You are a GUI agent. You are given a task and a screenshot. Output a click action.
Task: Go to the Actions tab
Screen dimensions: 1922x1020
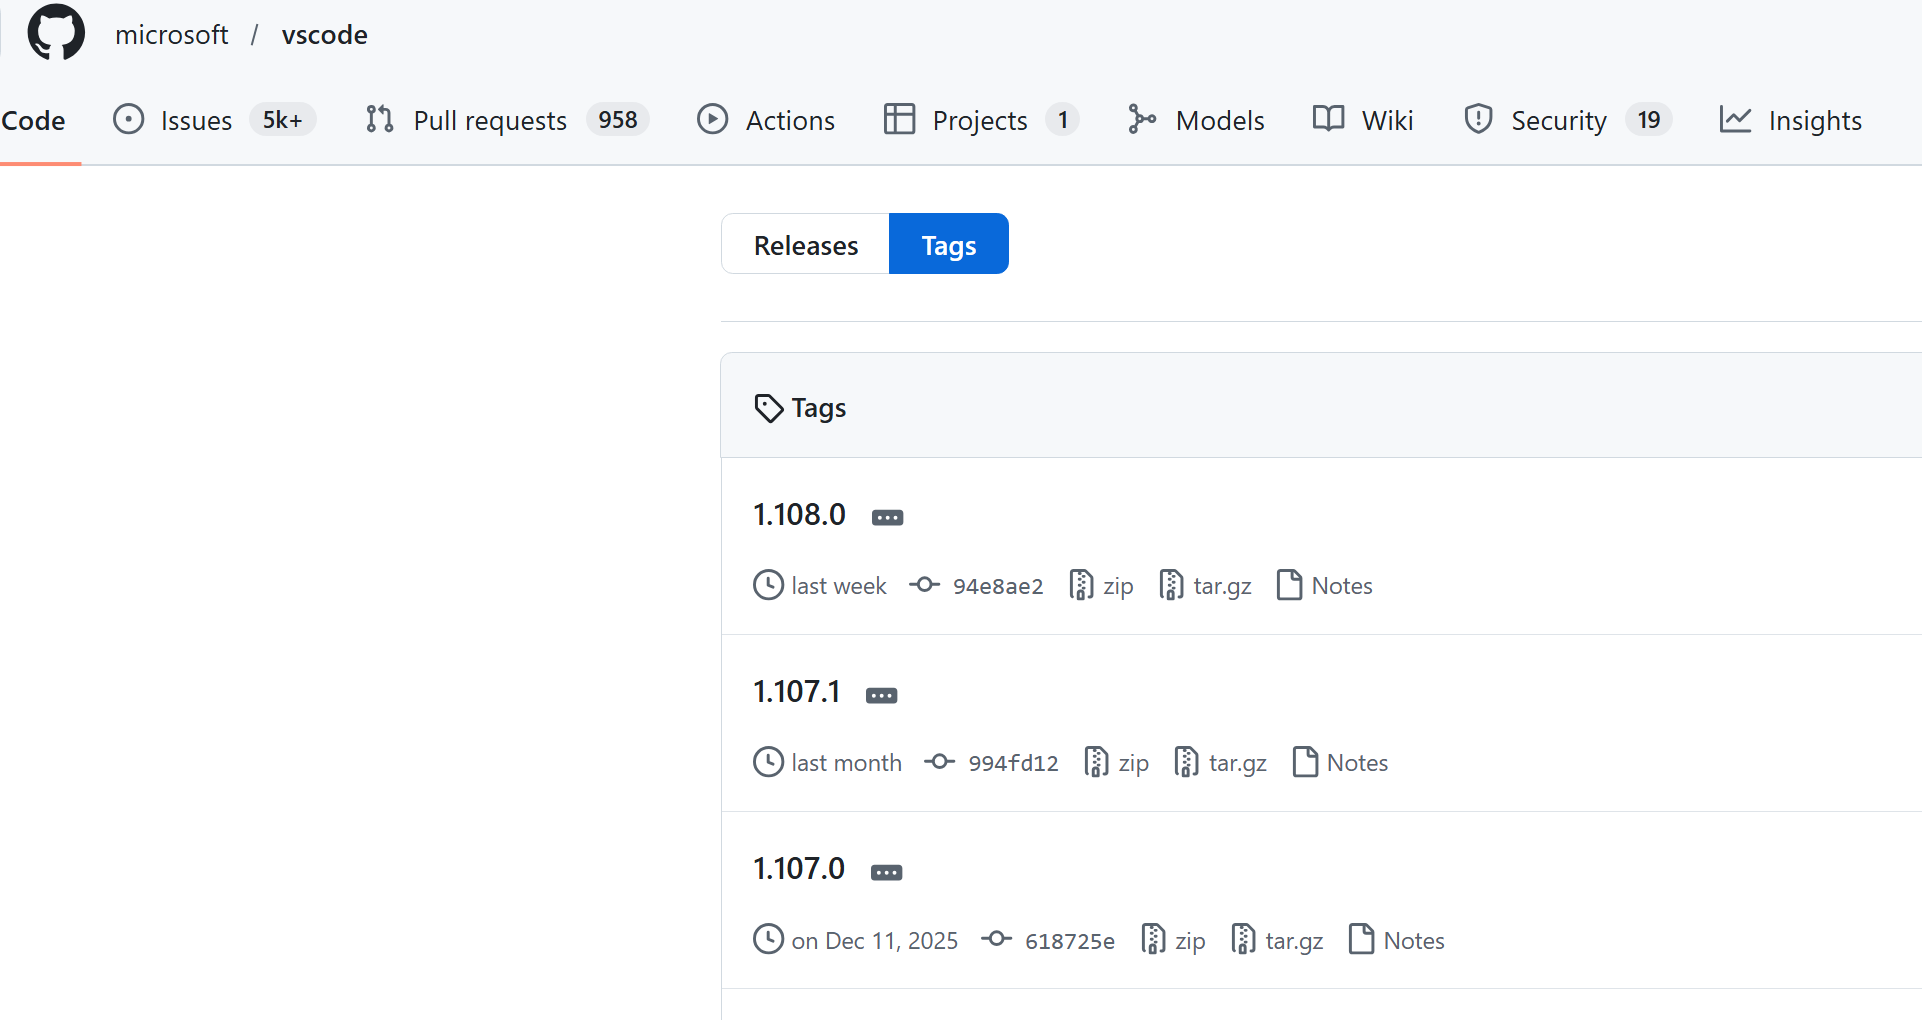789,120
